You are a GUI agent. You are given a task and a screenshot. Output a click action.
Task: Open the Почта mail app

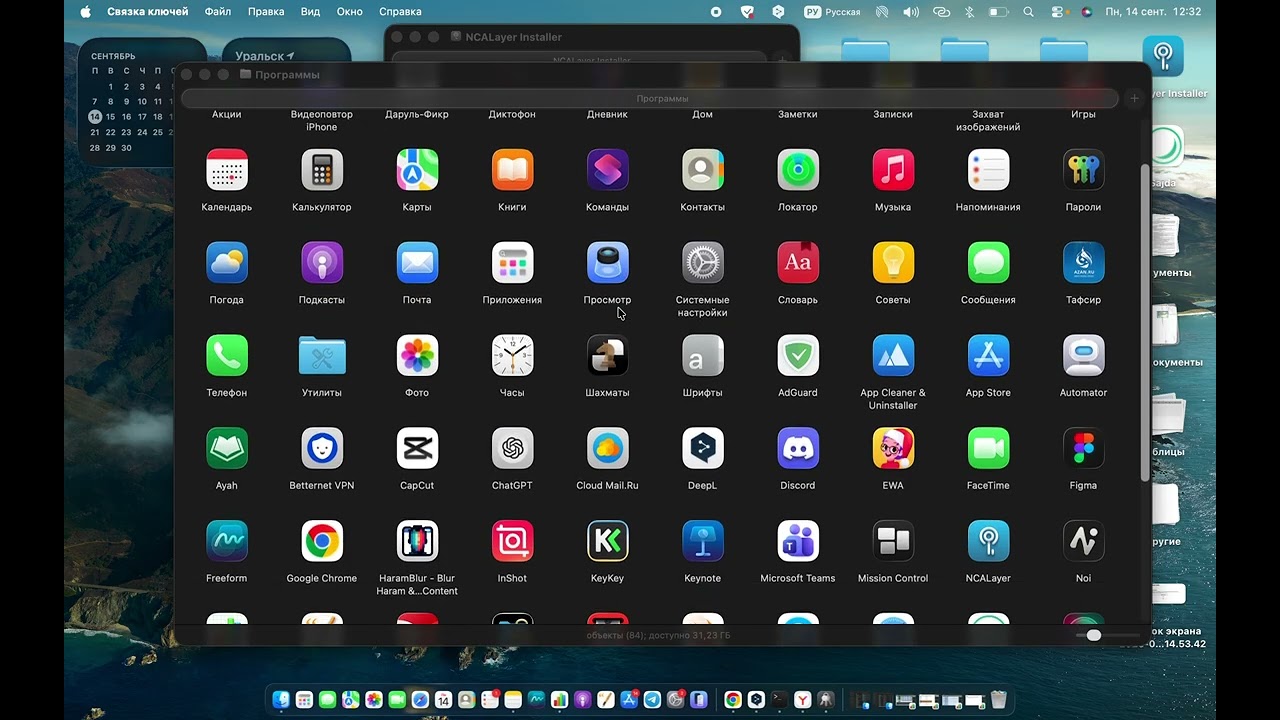417,263
